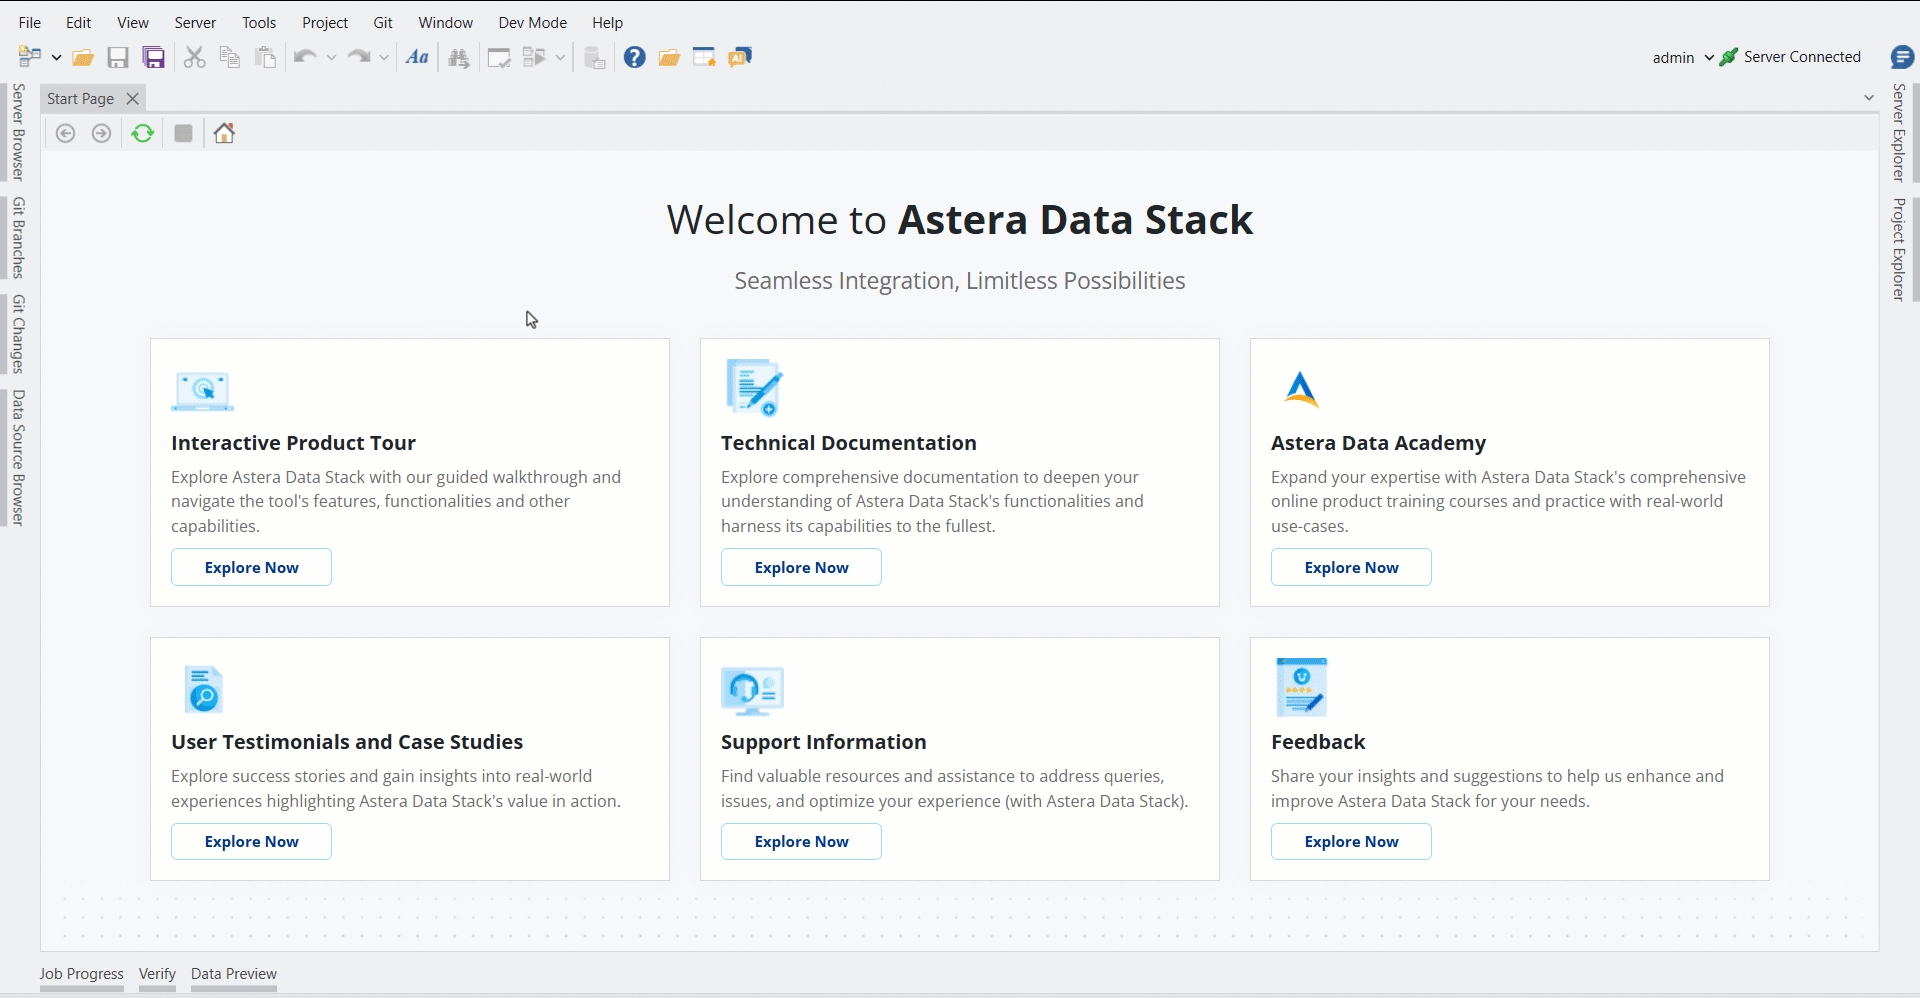1920x998 pixels.
Task: Click the AI chat toolbar icon
Action: 740,58
